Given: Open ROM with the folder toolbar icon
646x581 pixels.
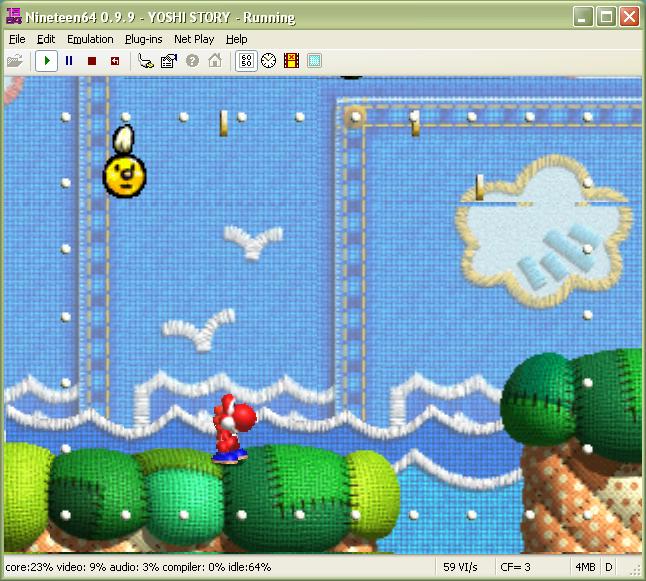Looking at the screenshot, I should [x=15, y=61].
